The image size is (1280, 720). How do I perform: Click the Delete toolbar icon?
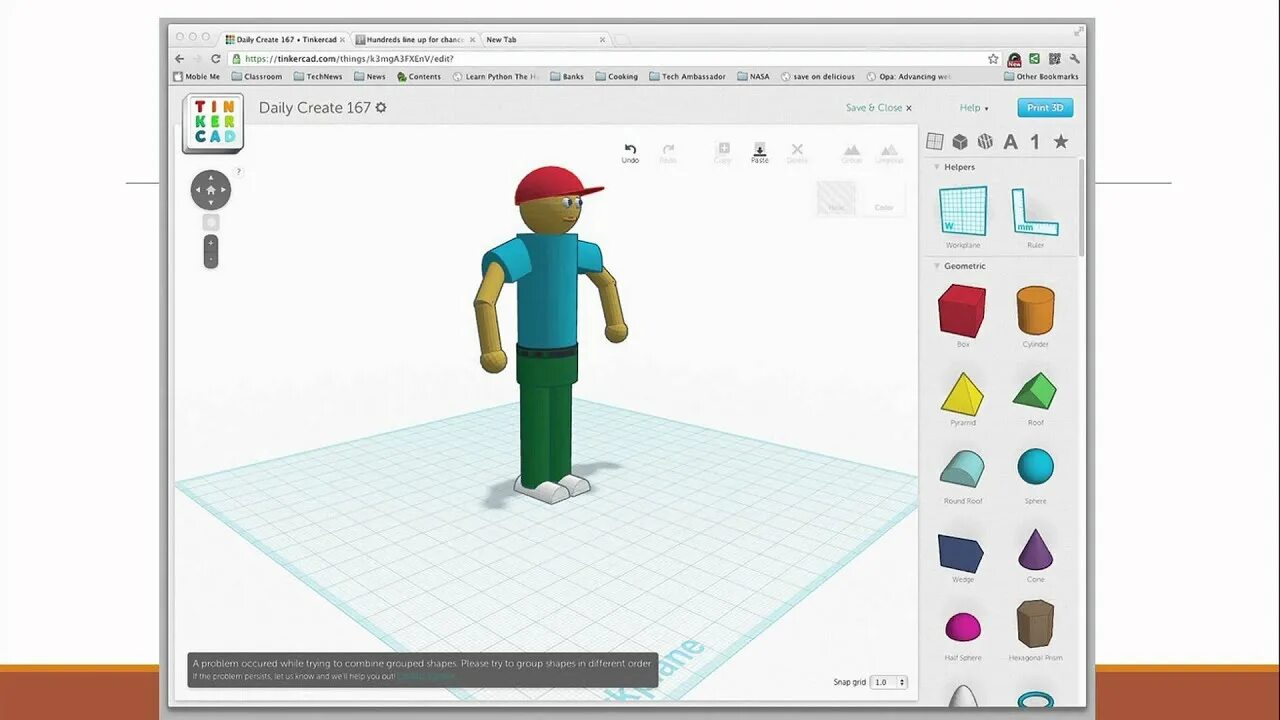pos(797,153)
